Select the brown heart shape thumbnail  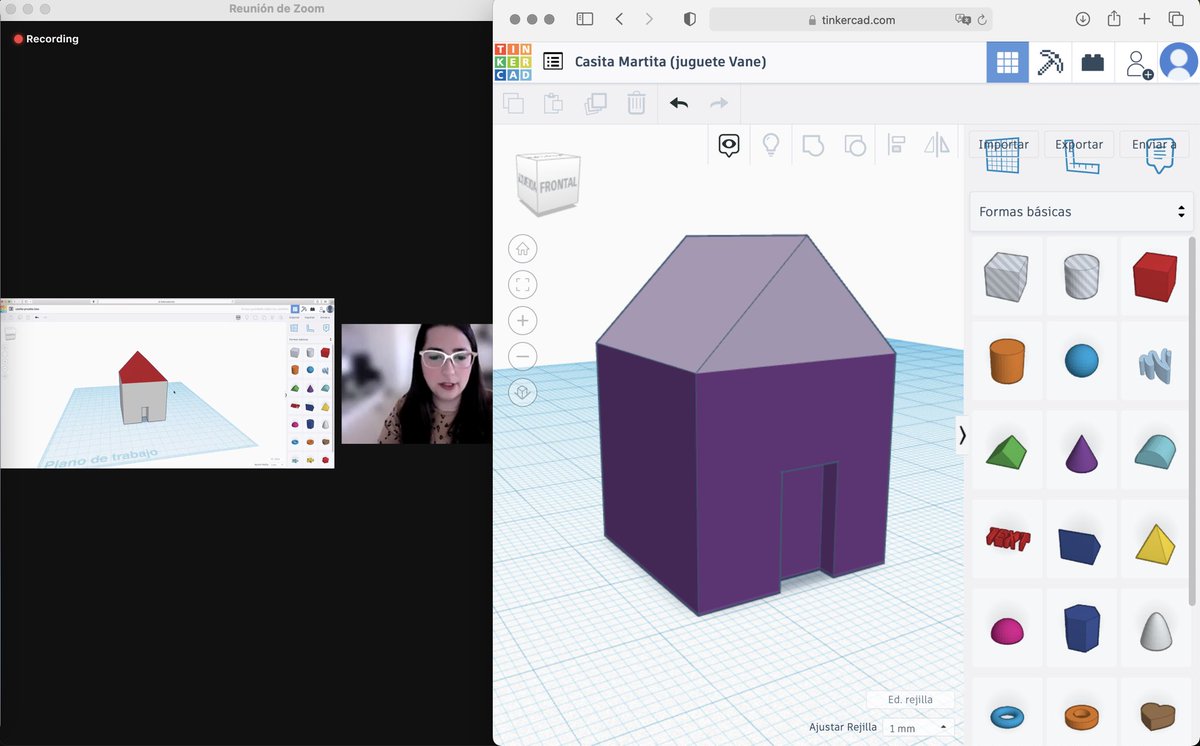(x=1155, y=716)
